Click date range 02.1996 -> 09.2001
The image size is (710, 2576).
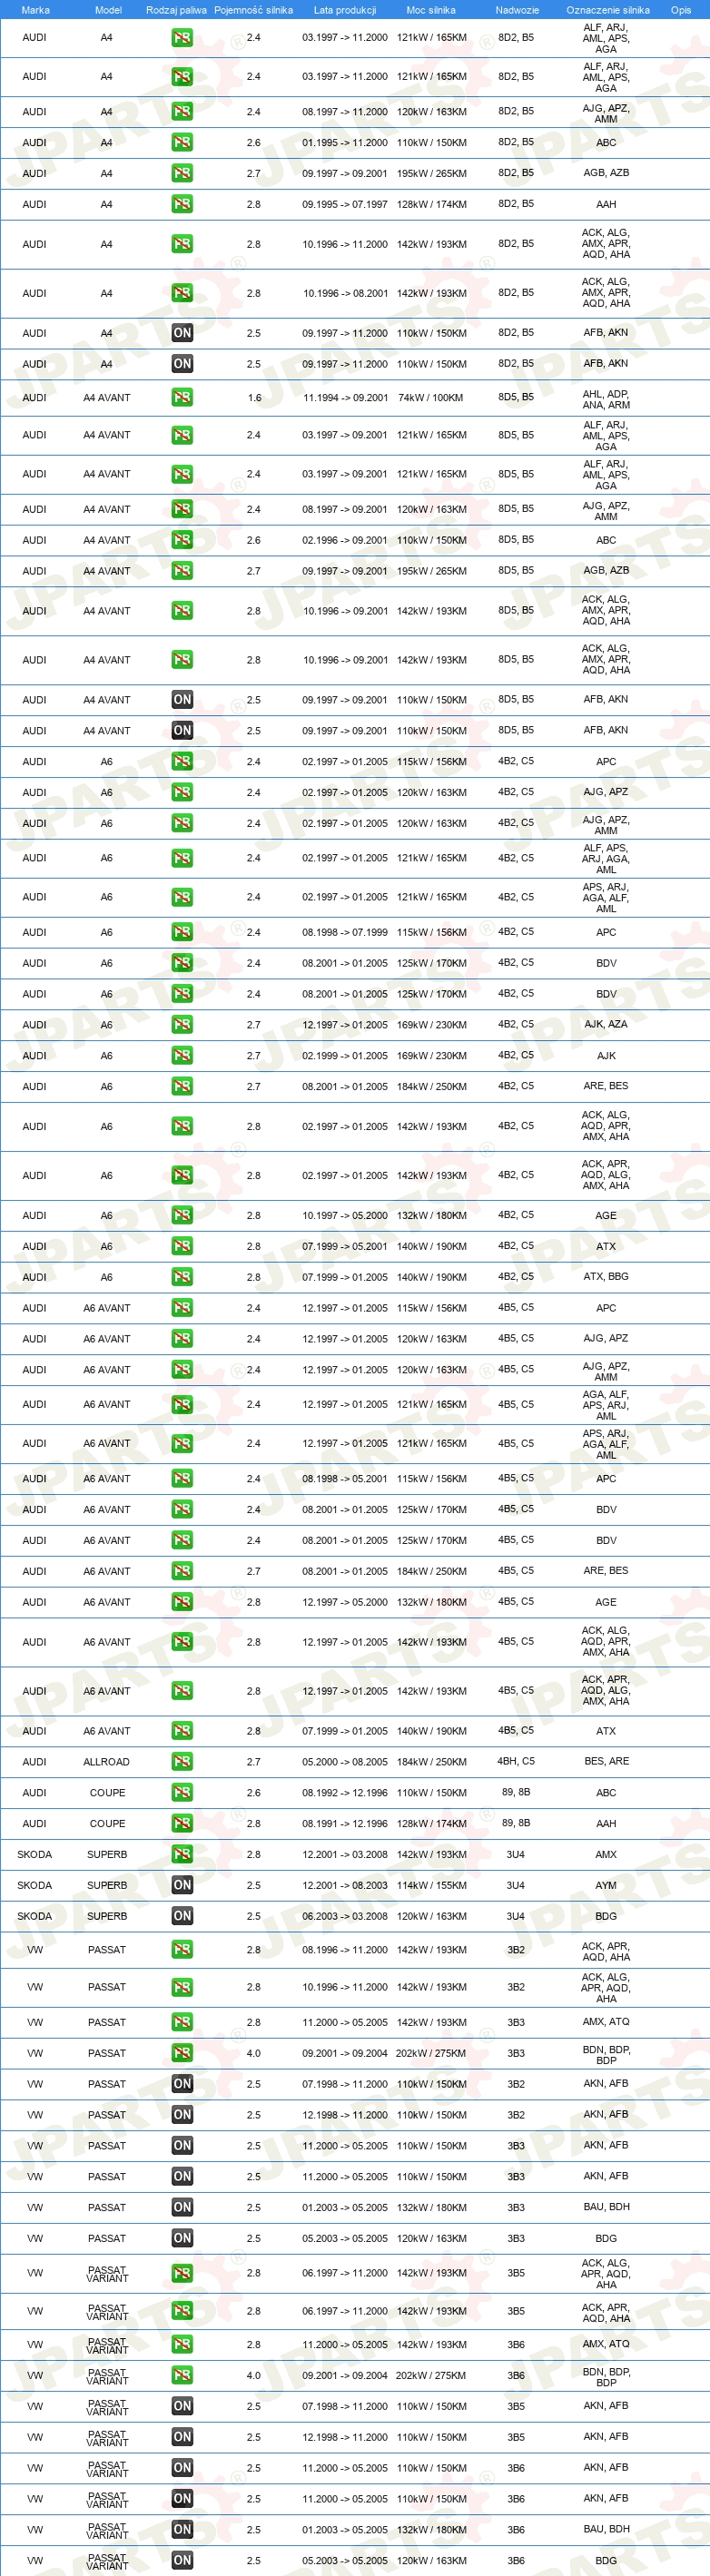[345, 540]
